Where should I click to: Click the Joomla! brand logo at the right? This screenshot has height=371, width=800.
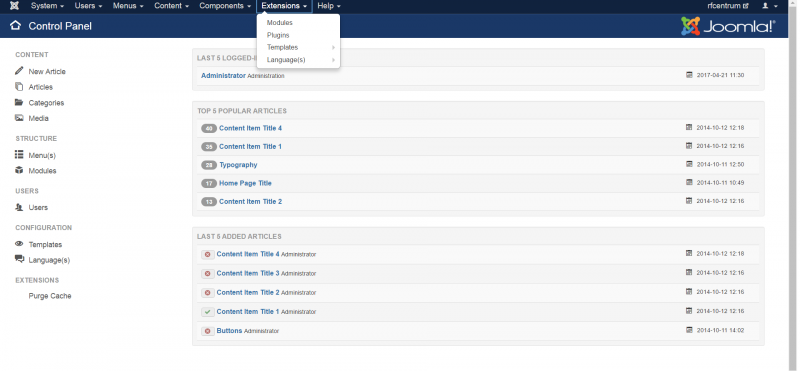pos(728,26)
